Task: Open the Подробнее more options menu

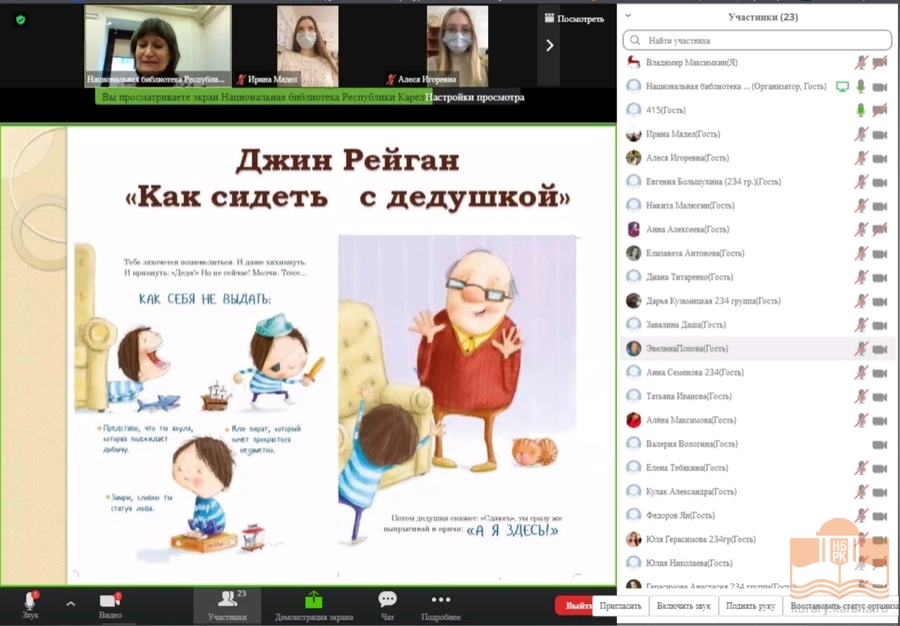Action: (441, 606)
